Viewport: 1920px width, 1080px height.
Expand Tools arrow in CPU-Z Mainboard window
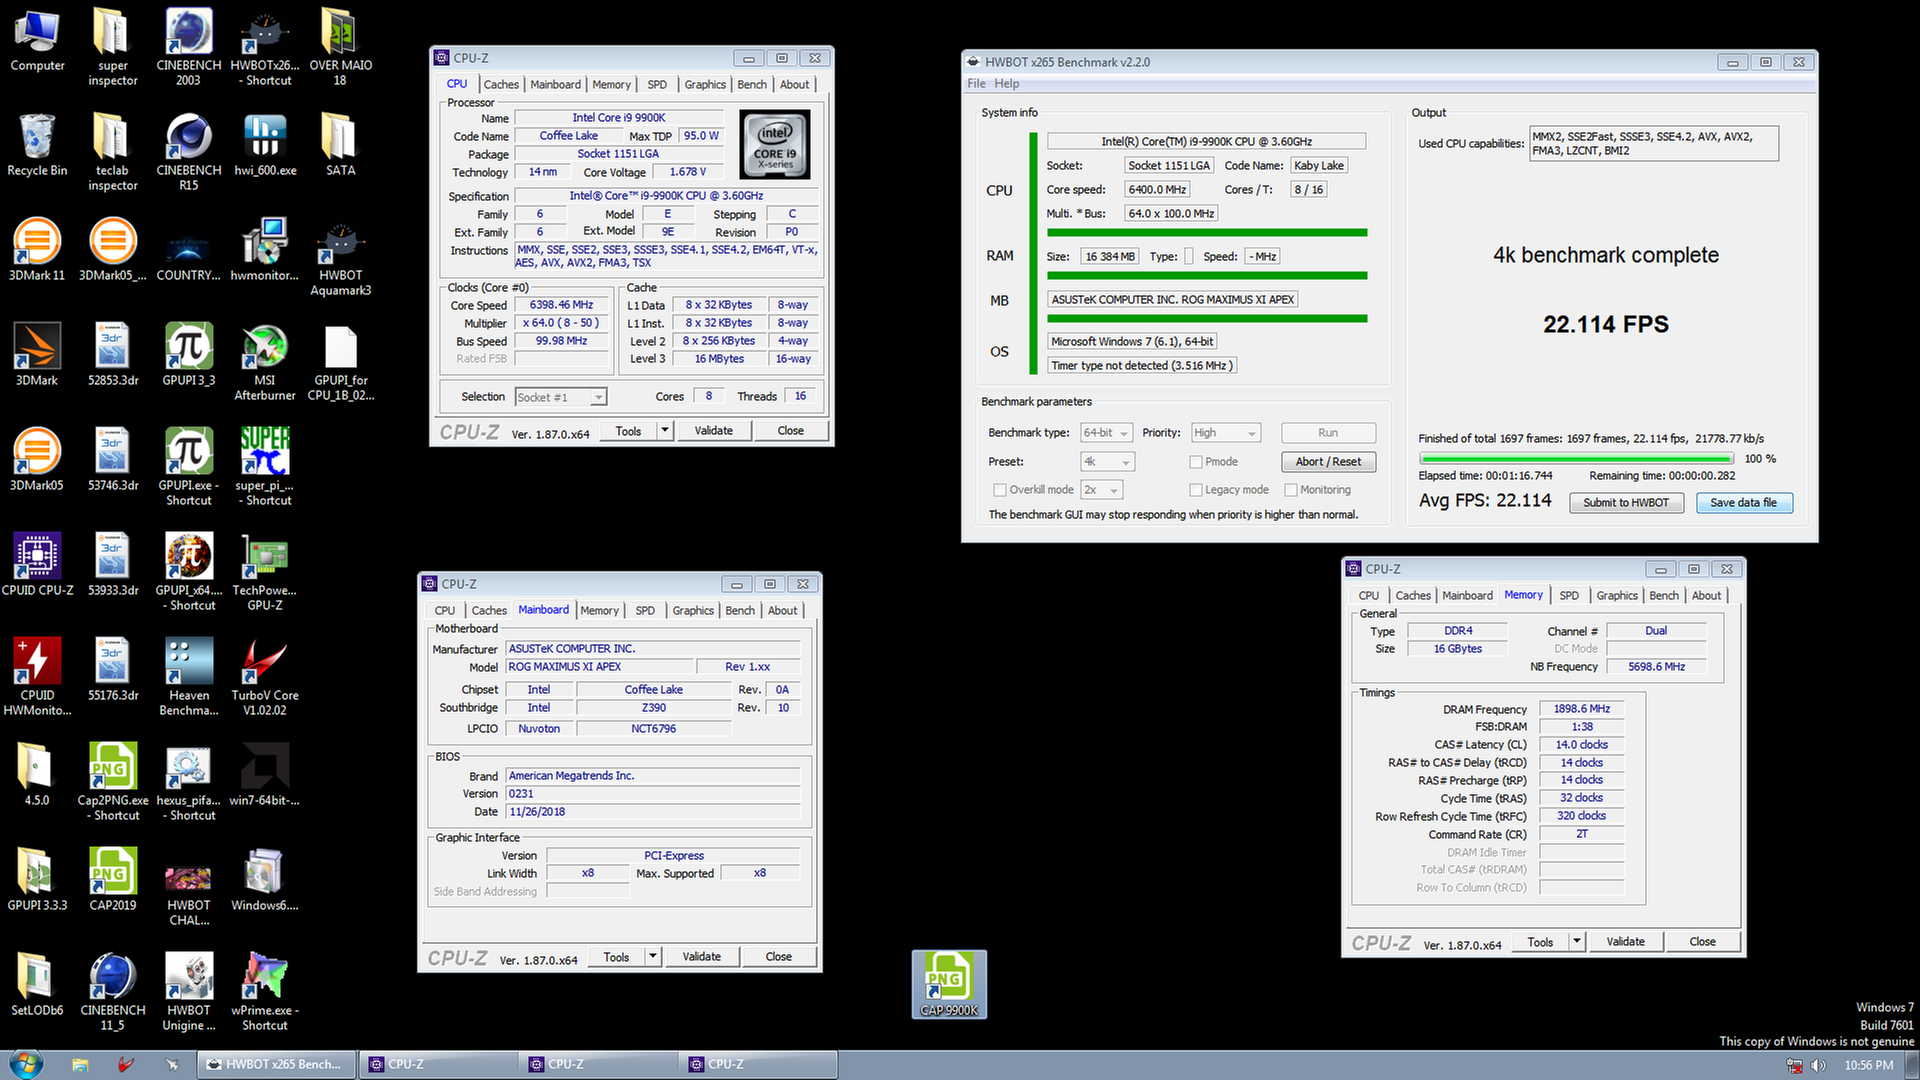click(653, 957)
